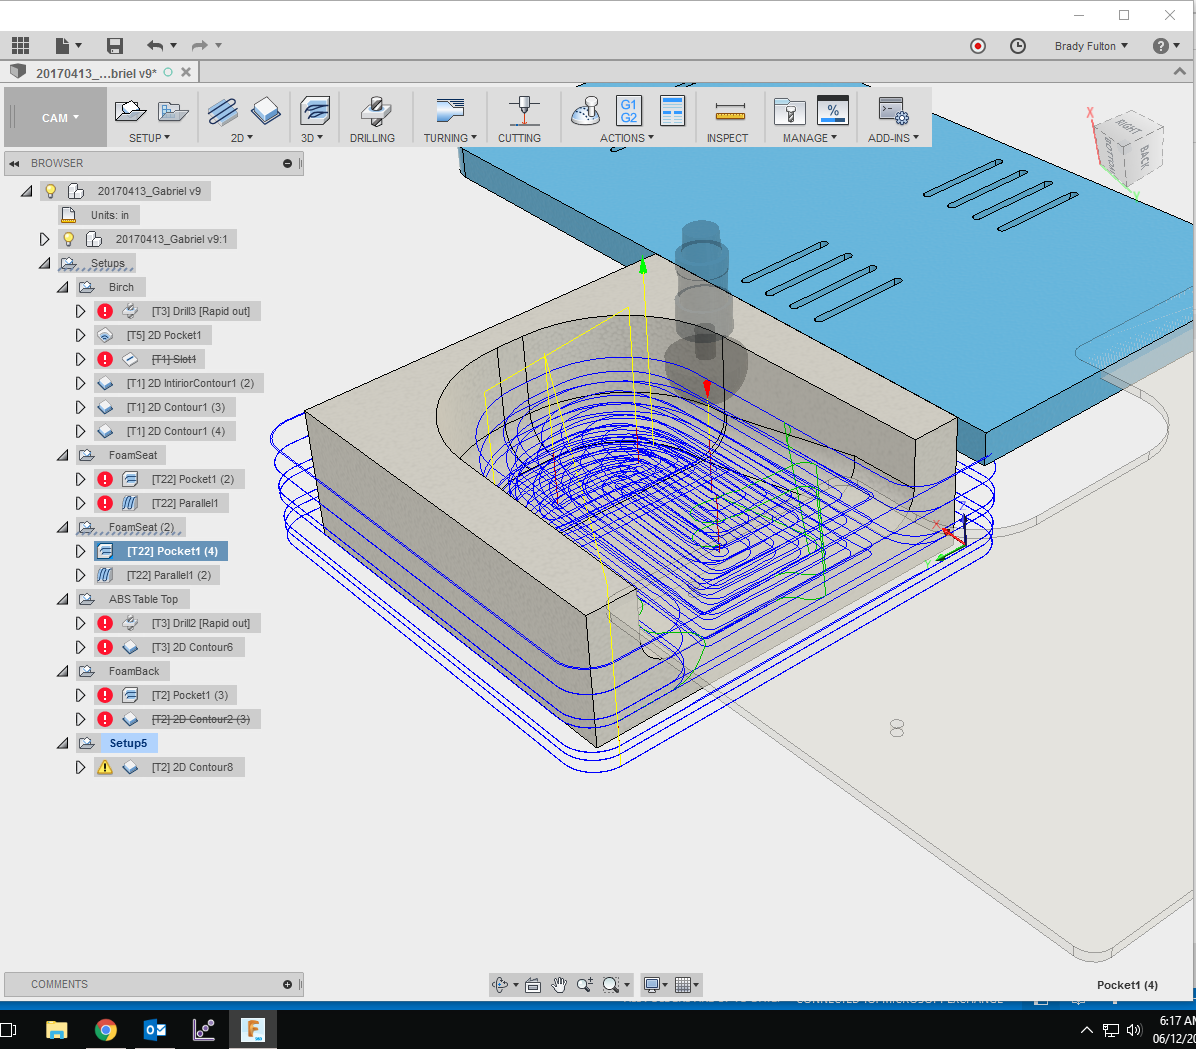Collapse the Birch setup in the browser

(x=62, y=286)
